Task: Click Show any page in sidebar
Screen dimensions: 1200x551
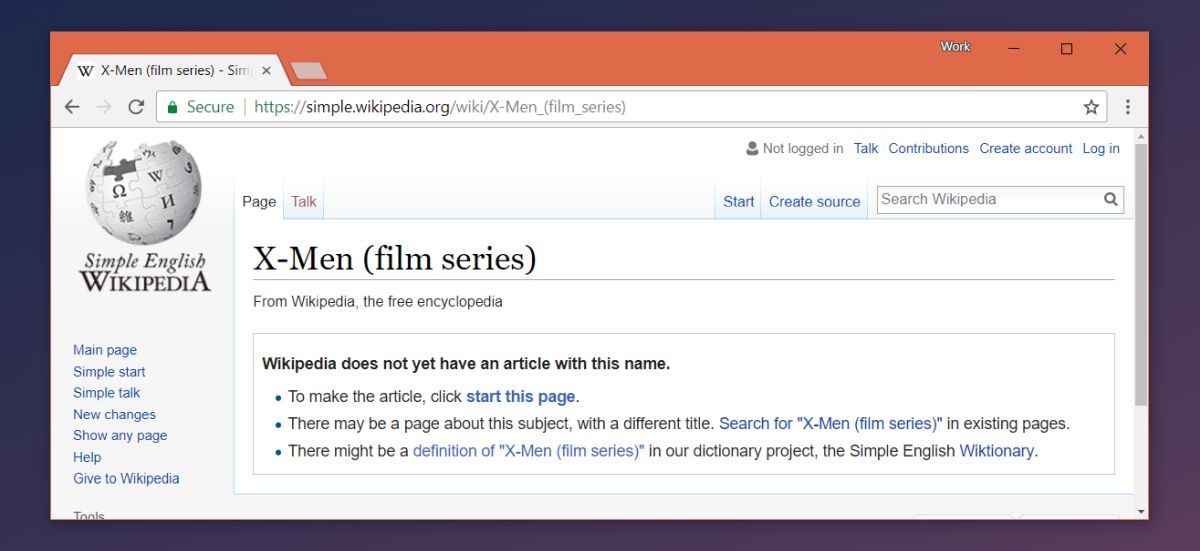Action: pos(120,435)
